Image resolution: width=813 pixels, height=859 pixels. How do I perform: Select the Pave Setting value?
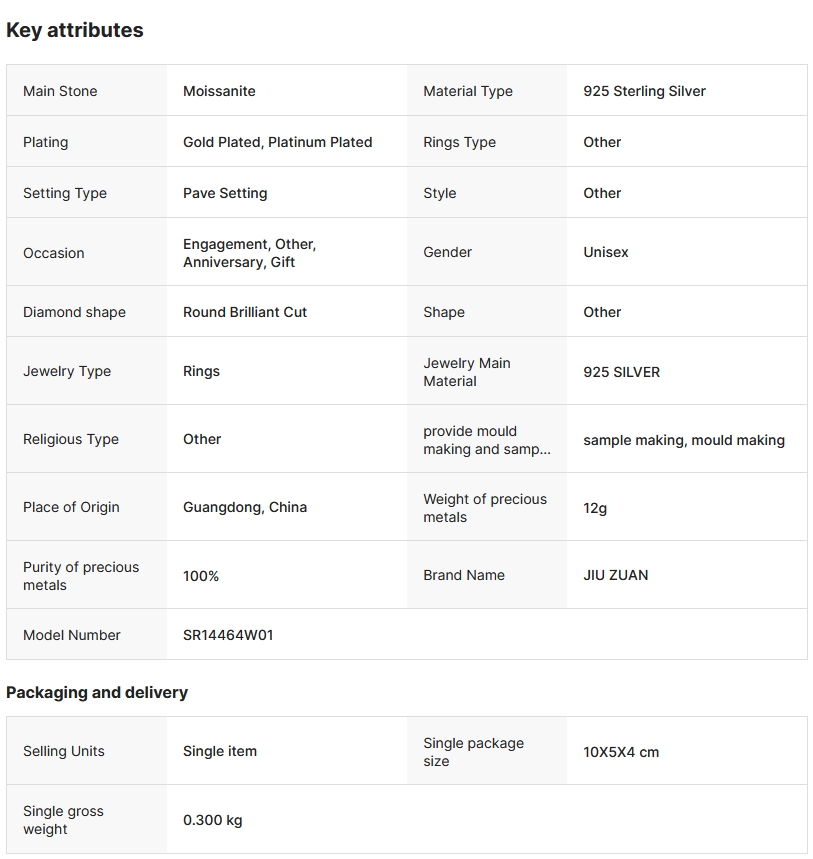pos(225,193)
